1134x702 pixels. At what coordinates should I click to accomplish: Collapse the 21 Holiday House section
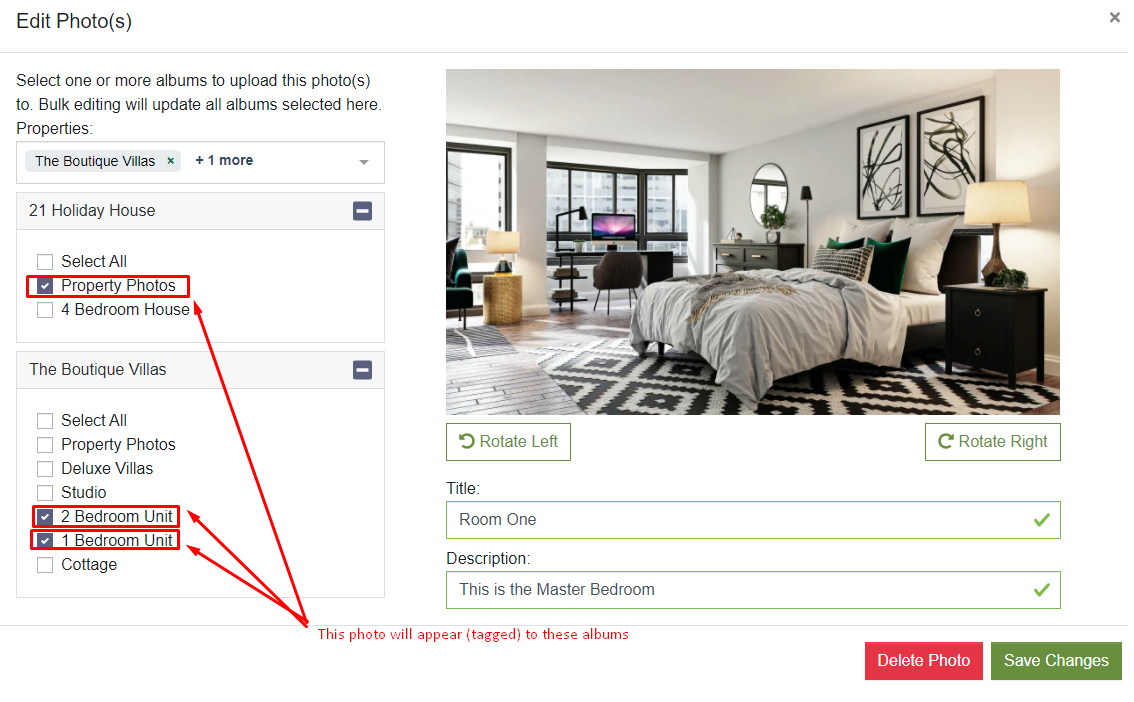[362, 211]
